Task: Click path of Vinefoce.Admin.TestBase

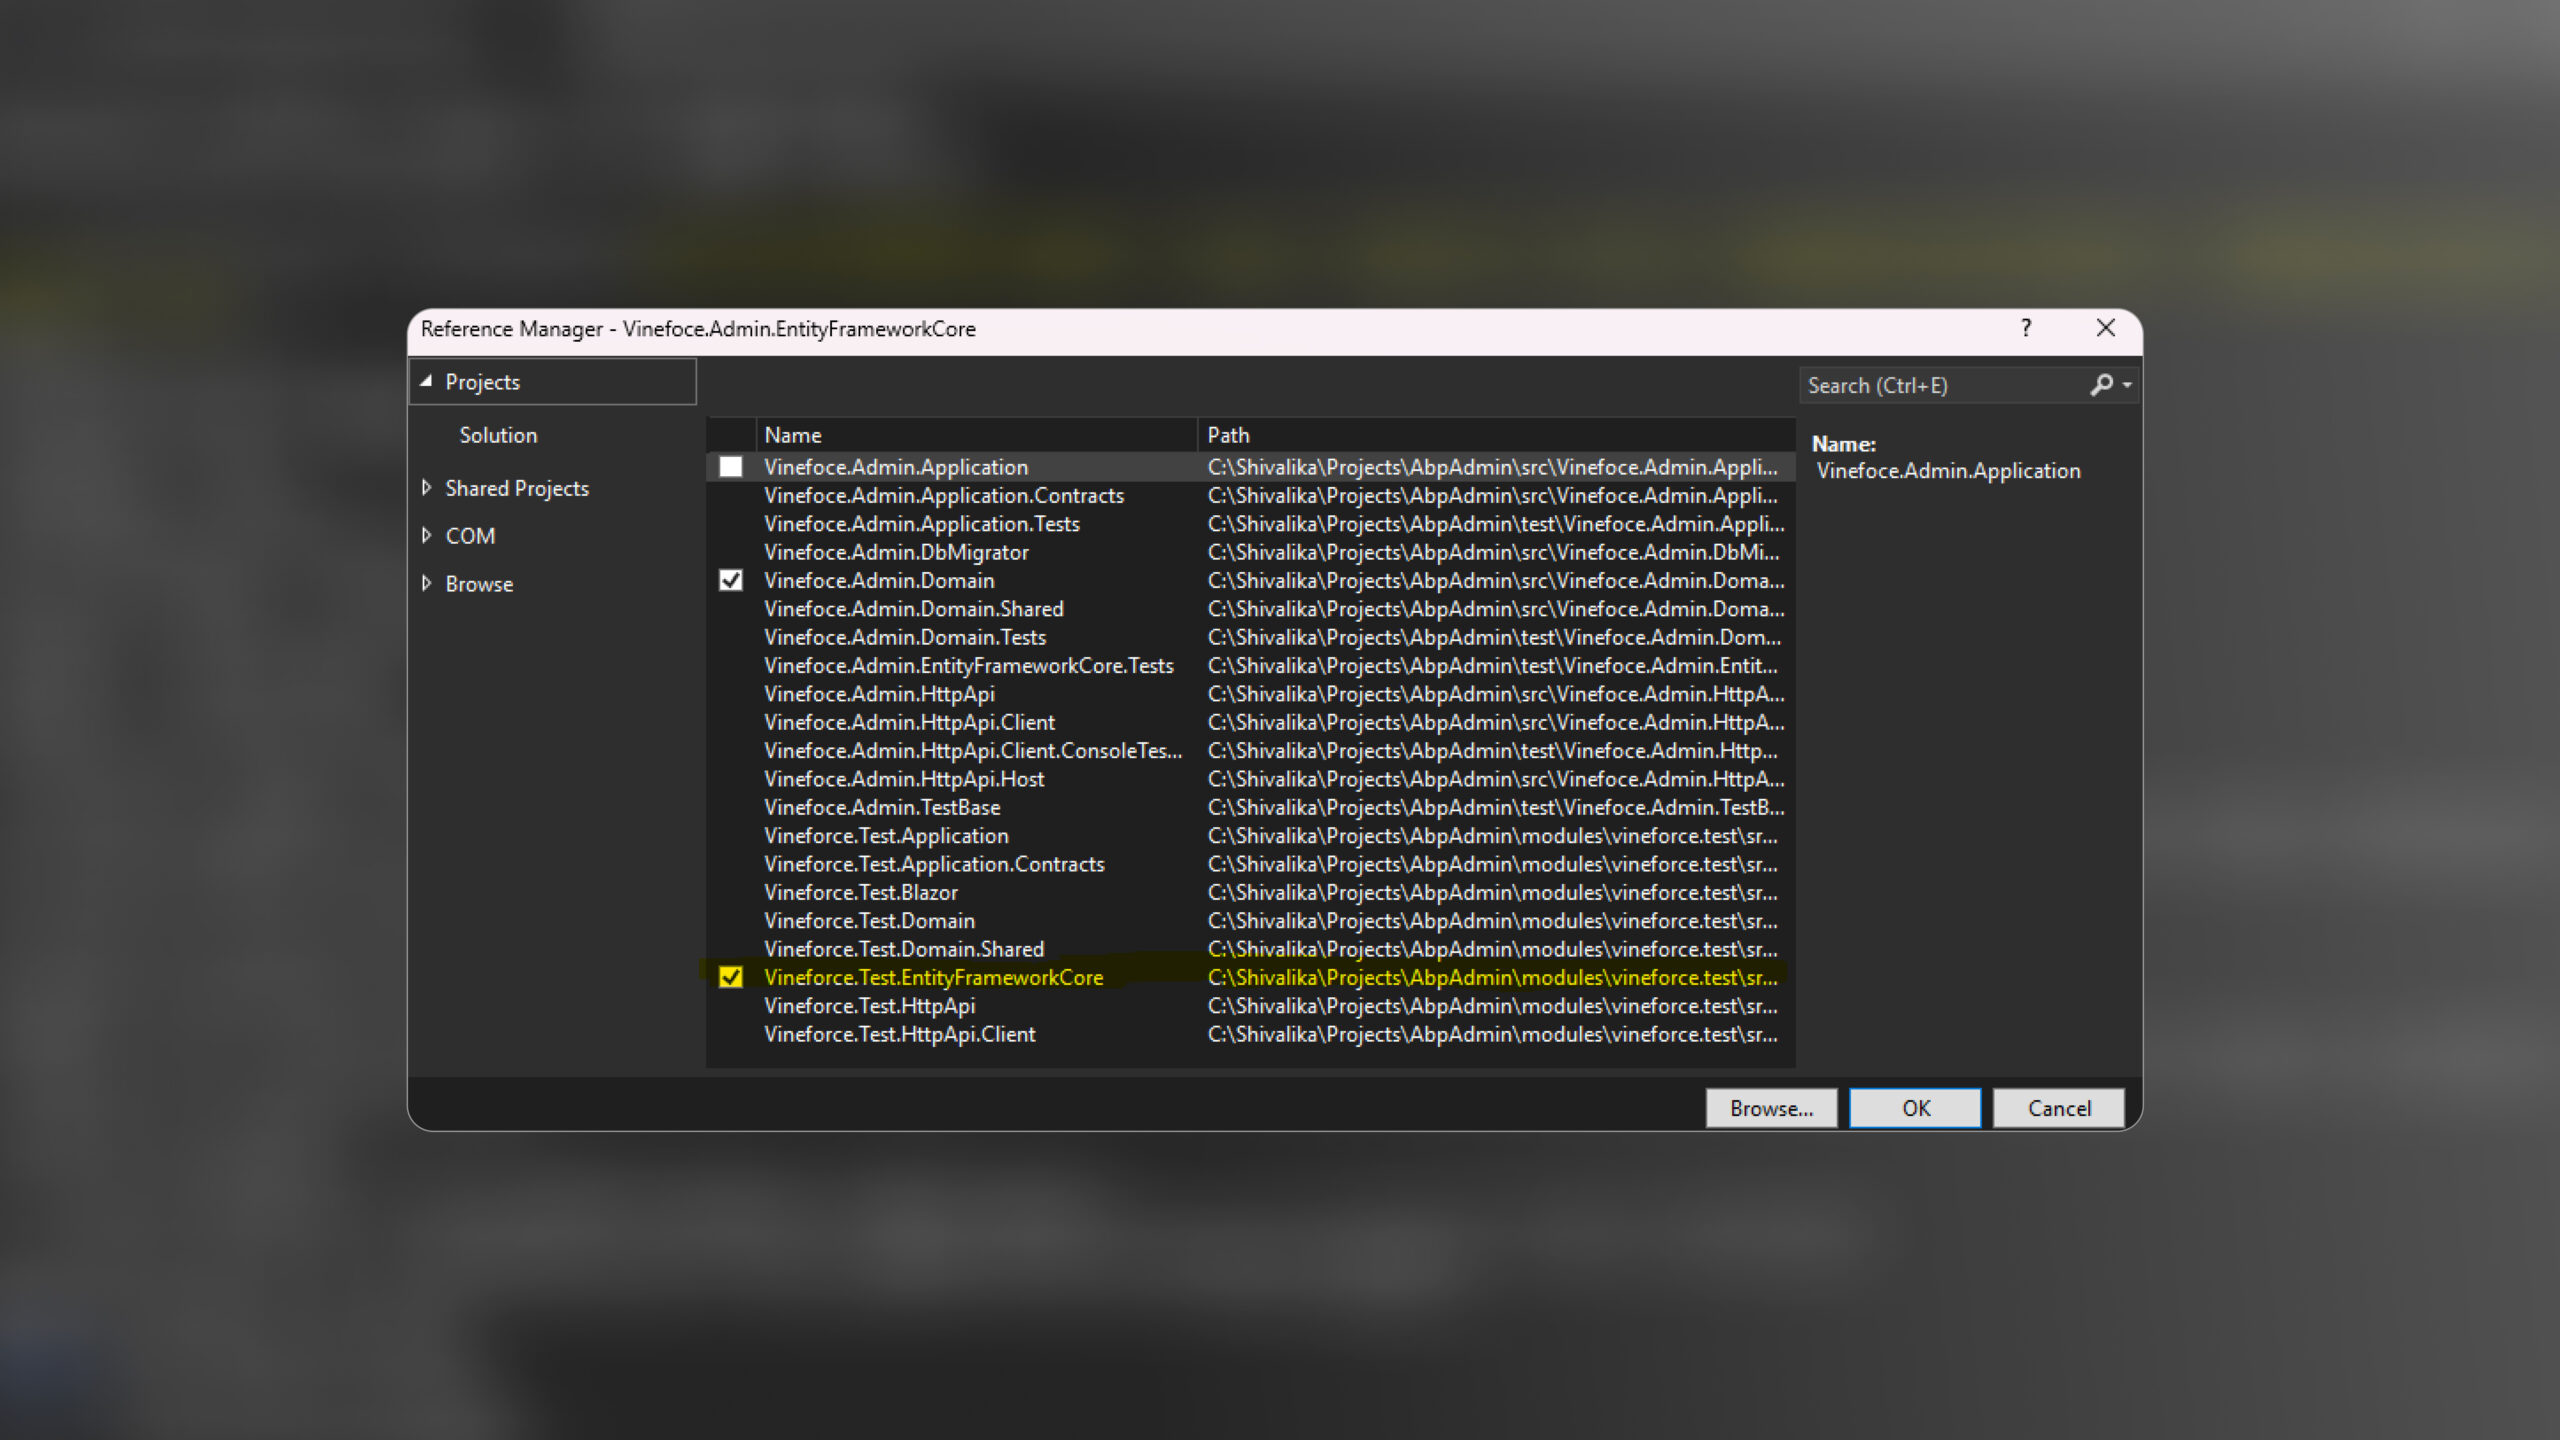Action: pyautogui.click(x=1496, y=807)
